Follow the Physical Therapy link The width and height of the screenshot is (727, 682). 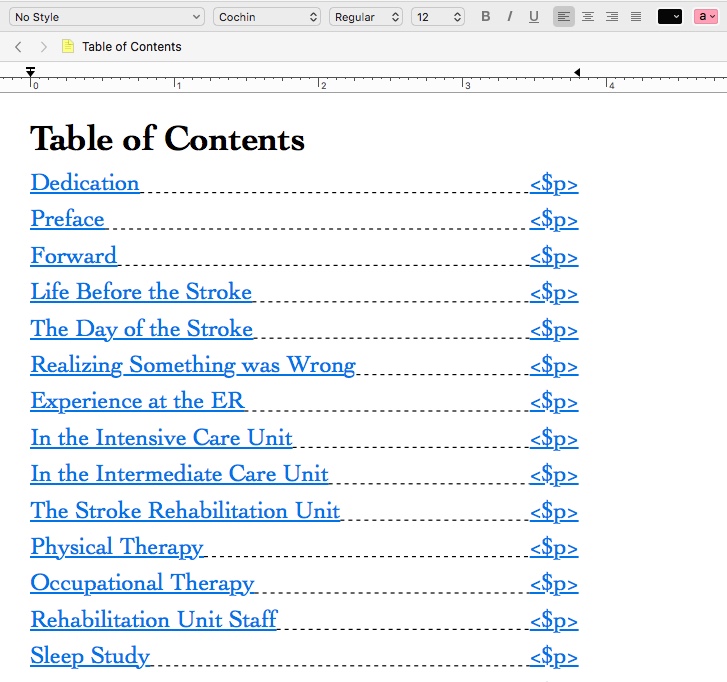click(117, 547)
